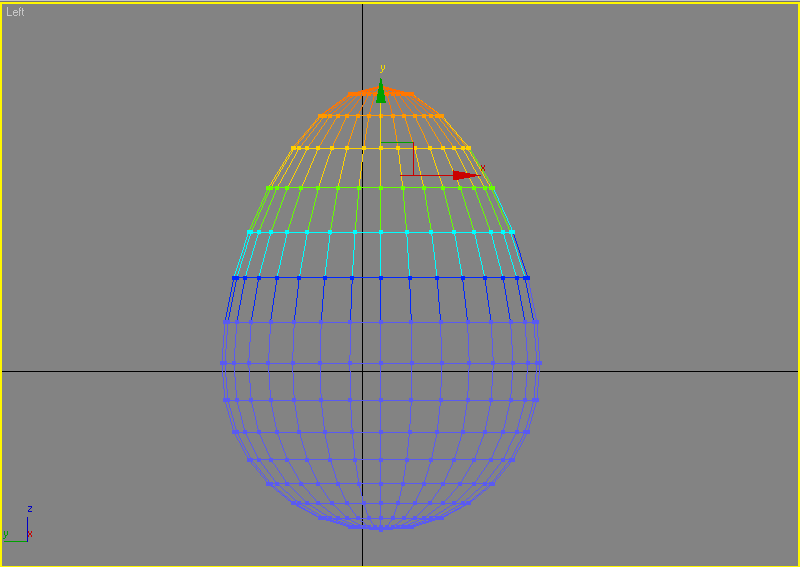Select the bottom pole vertex of egg mesh
Image resolution: width=800 pixels, height=567 pixels.
(x=380, y=529)
